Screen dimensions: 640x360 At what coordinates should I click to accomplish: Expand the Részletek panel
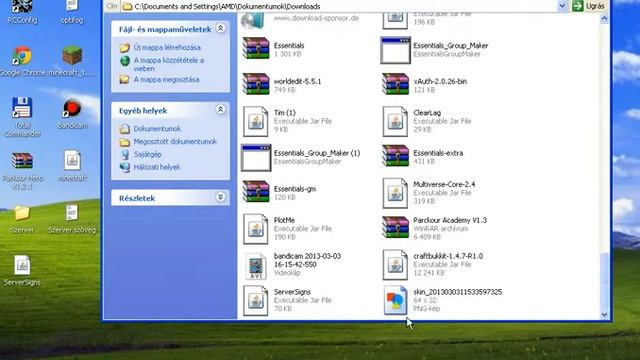220,197
